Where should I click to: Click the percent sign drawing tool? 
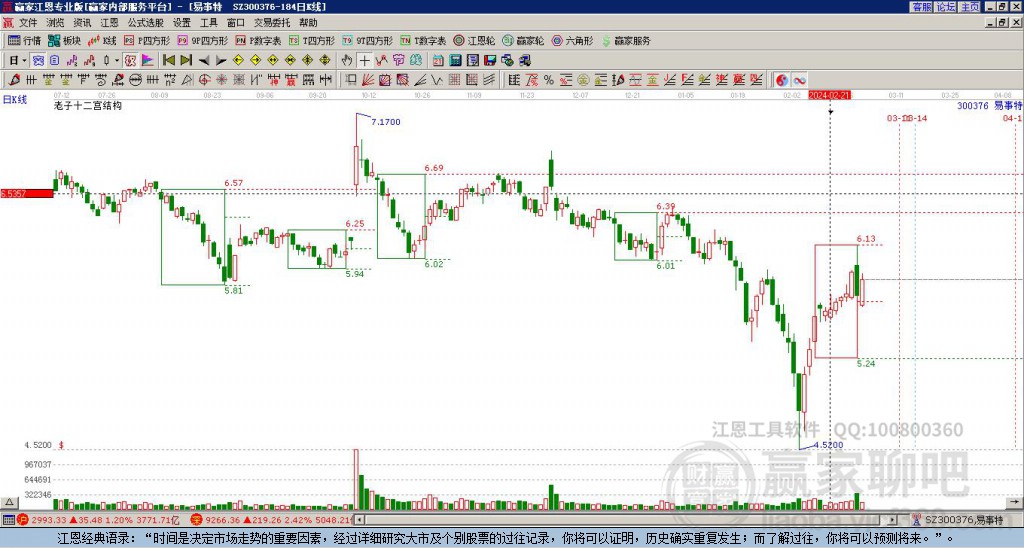pos(549,80)
